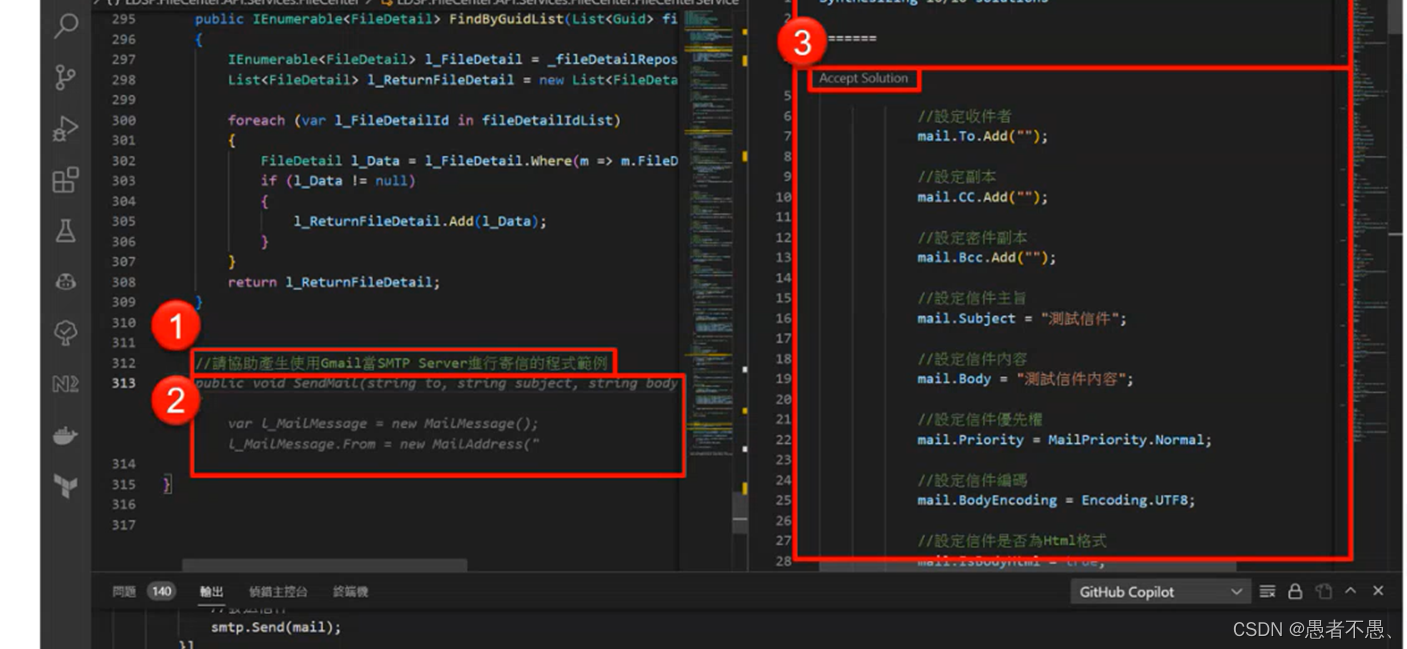1407x649 pixels.
Task: Click the mail.Body assignment line
Action: point(1025,379)
